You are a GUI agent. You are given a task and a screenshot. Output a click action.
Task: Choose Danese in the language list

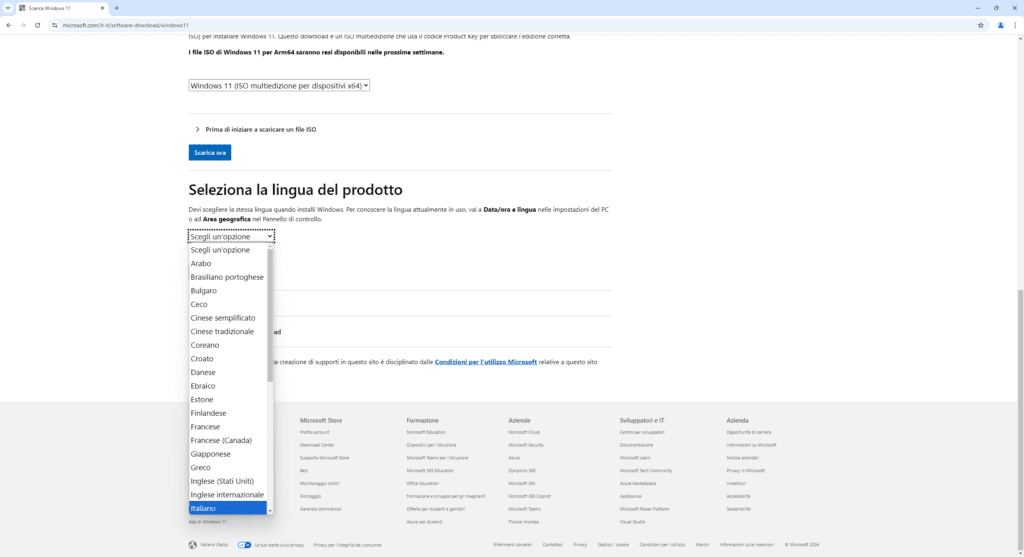point(228,372)
